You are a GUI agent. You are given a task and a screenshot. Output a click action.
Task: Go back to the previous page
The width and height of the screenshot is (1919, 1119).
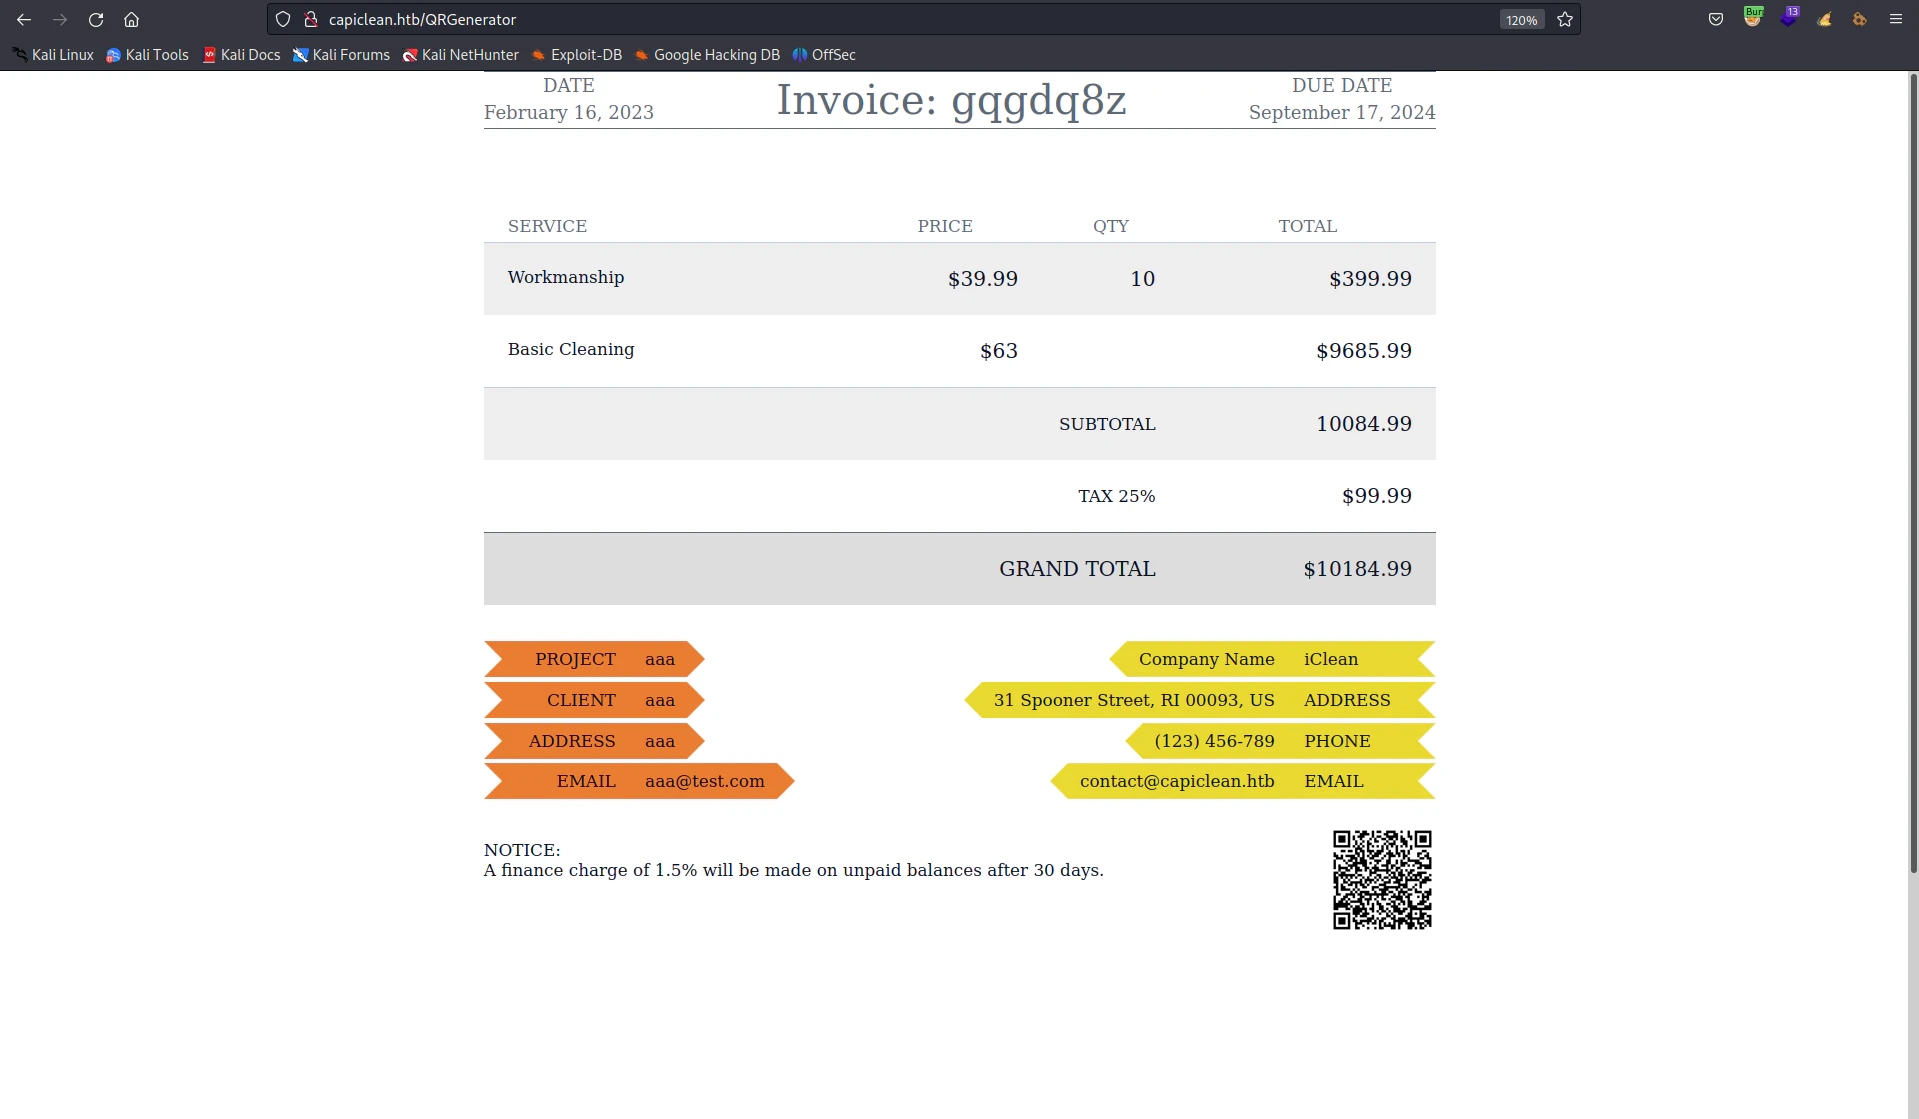(24, 20)
